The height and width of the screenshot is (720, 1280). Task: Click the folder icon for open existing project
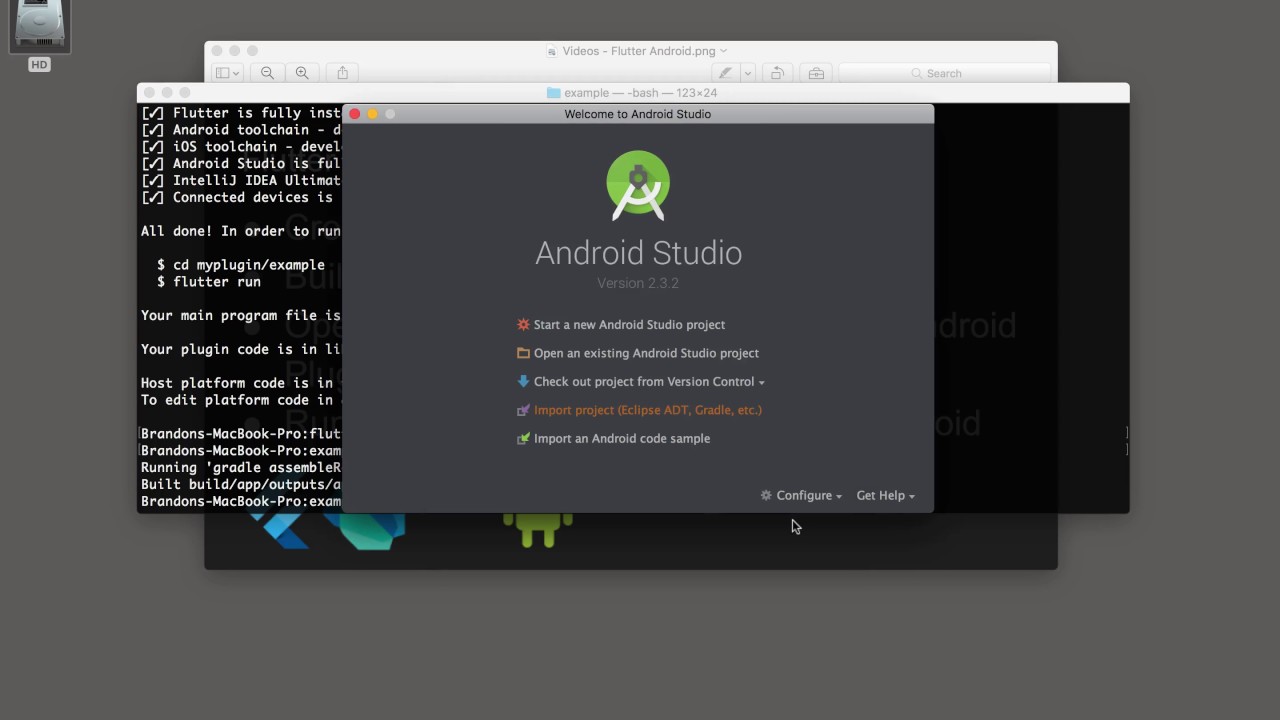point(523,353)
